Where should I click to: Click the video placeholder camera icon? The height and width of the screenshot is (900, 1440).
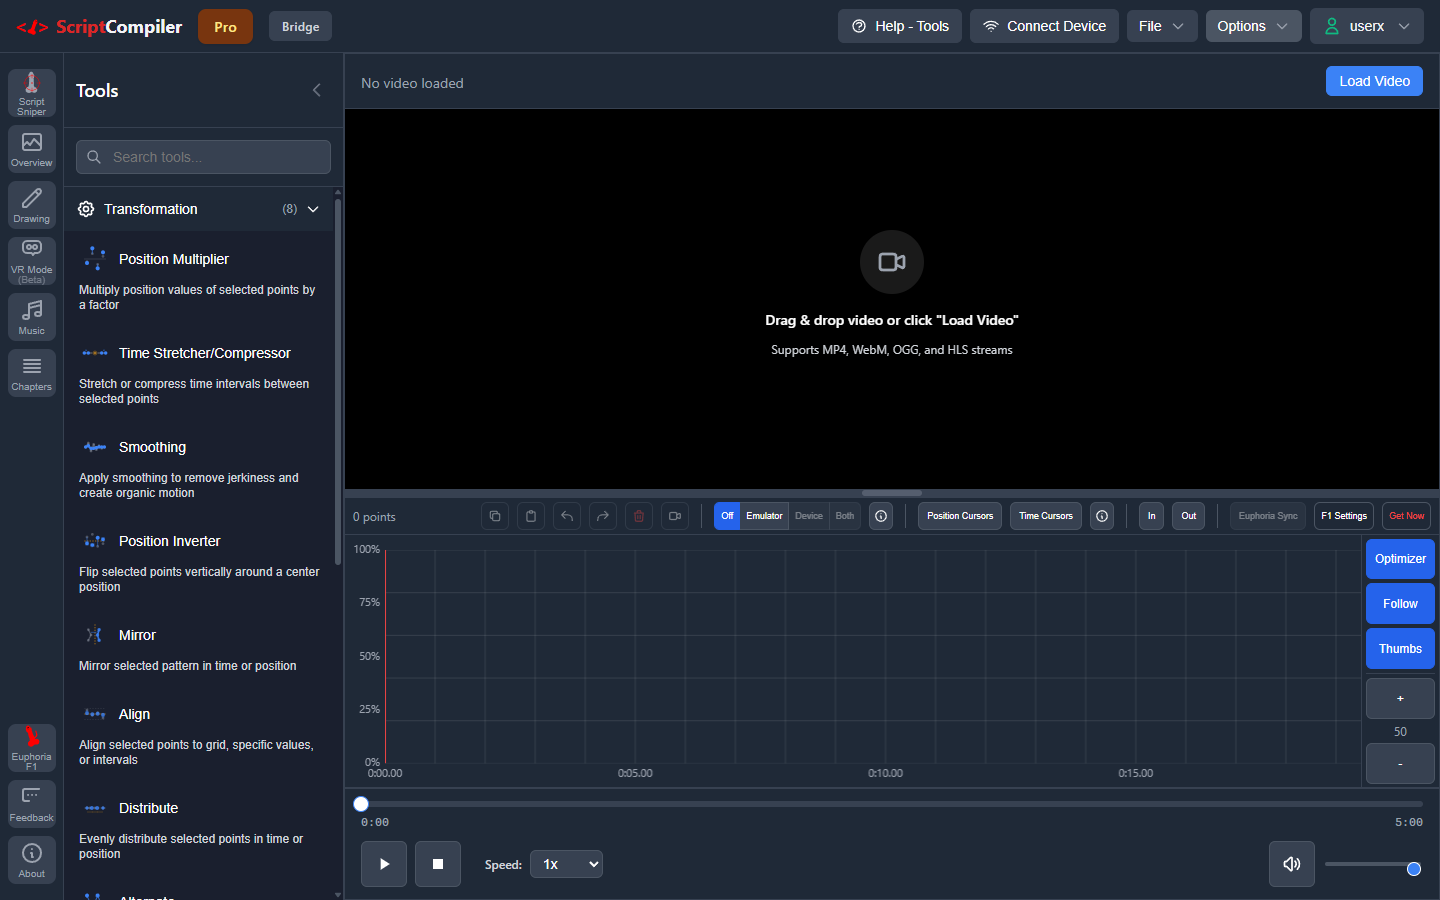point(892,262)
